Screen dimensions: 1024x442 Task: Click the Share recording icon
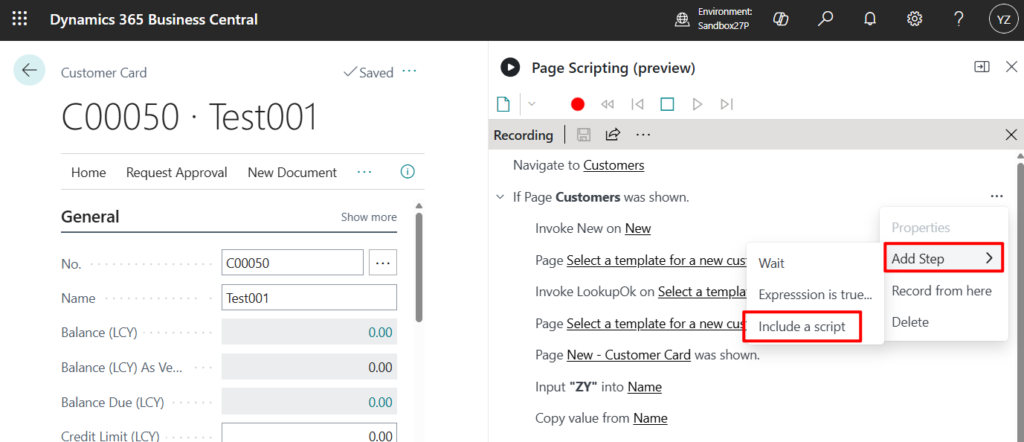[613, 134]
